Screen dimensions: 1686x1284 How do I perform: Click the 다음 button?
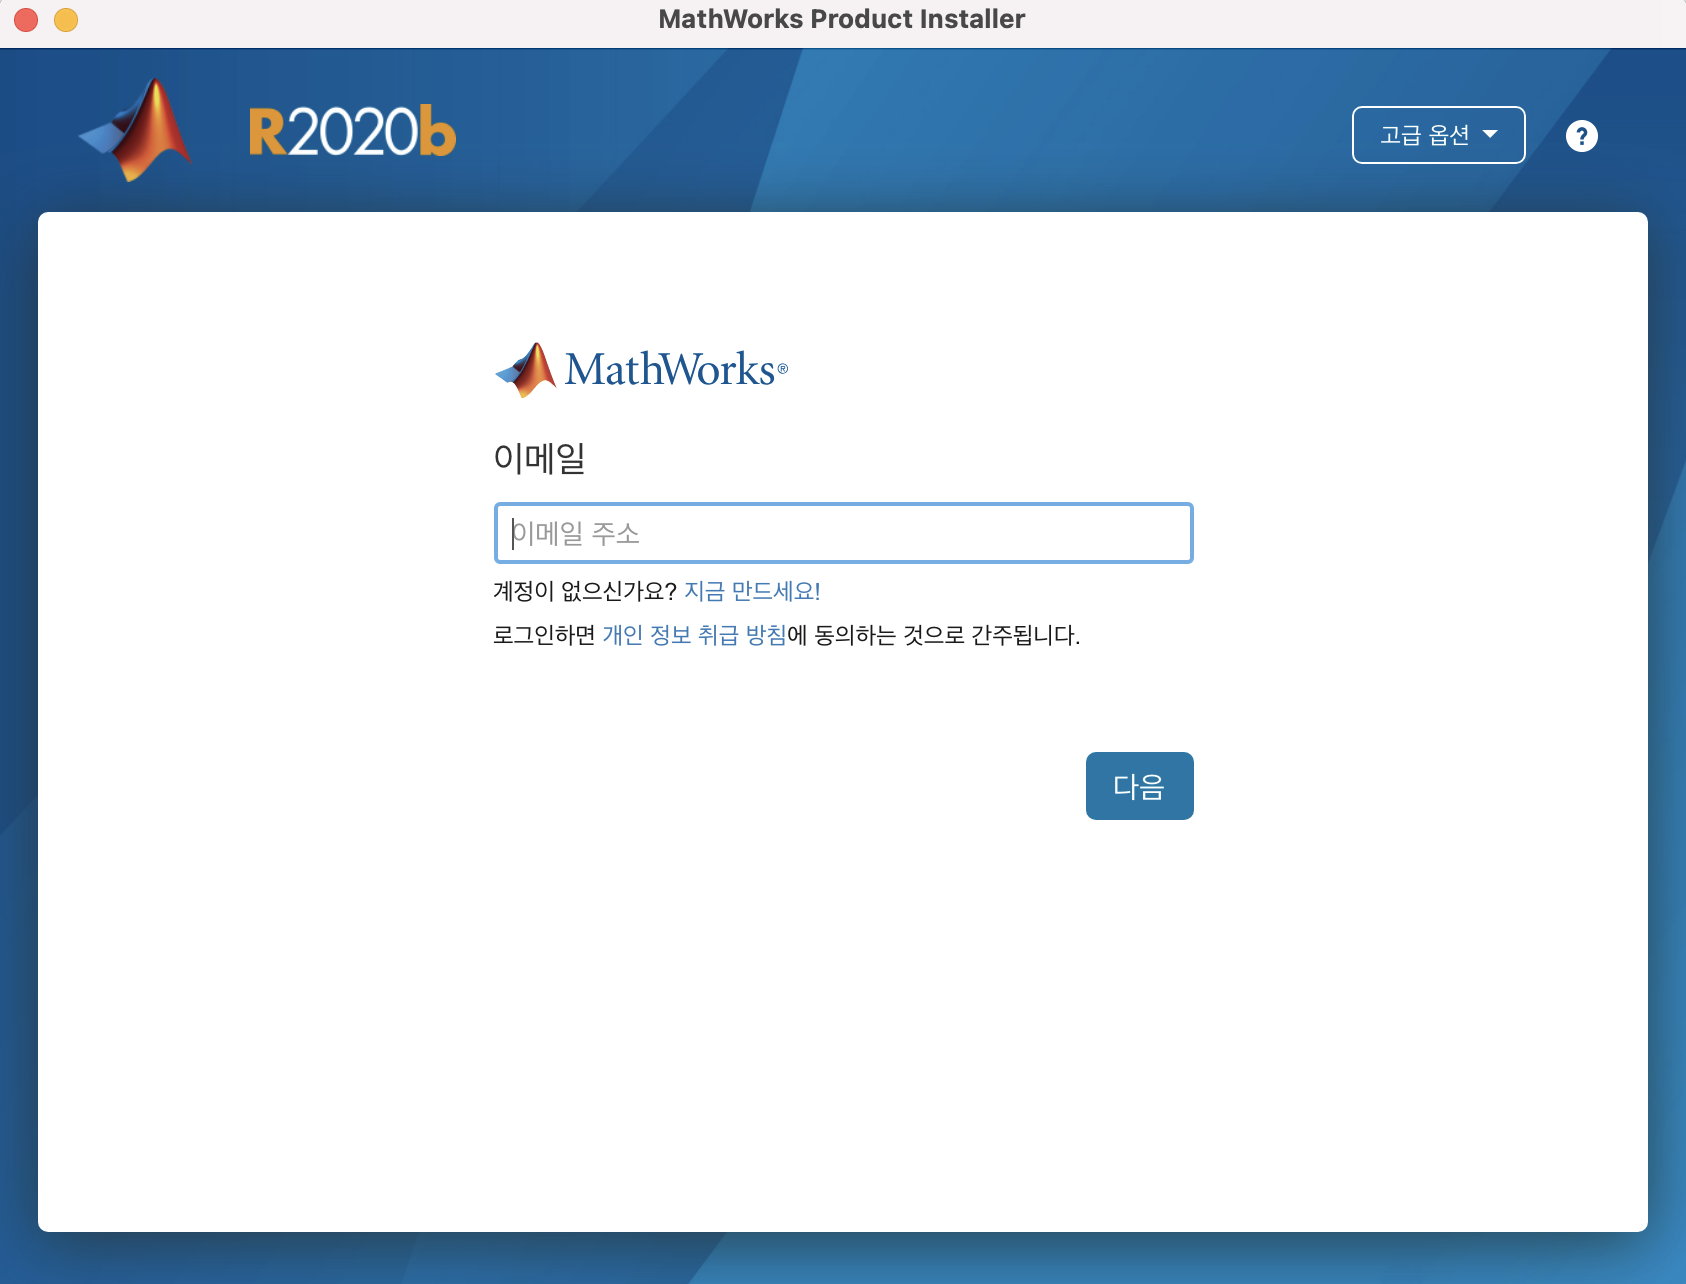tap(1139, 786)
